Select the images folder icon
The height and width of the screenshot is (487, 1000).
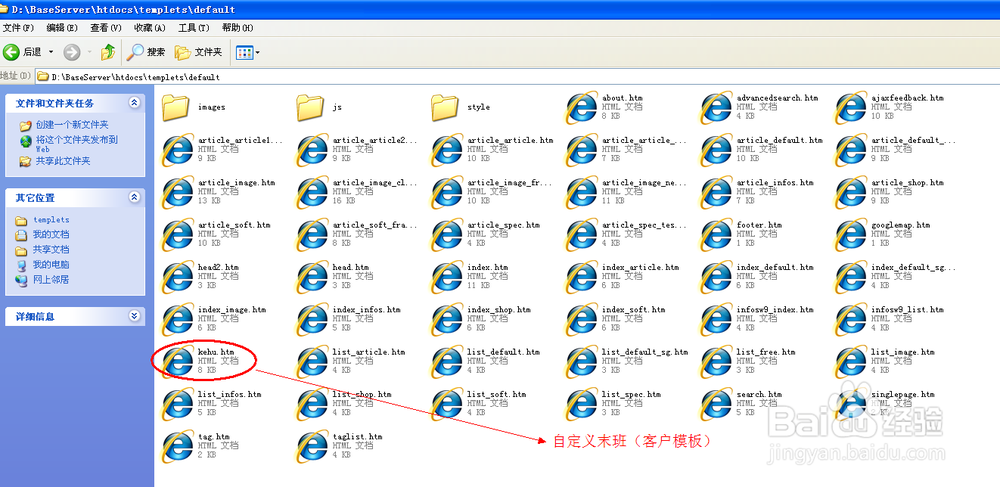coord(176,107)
